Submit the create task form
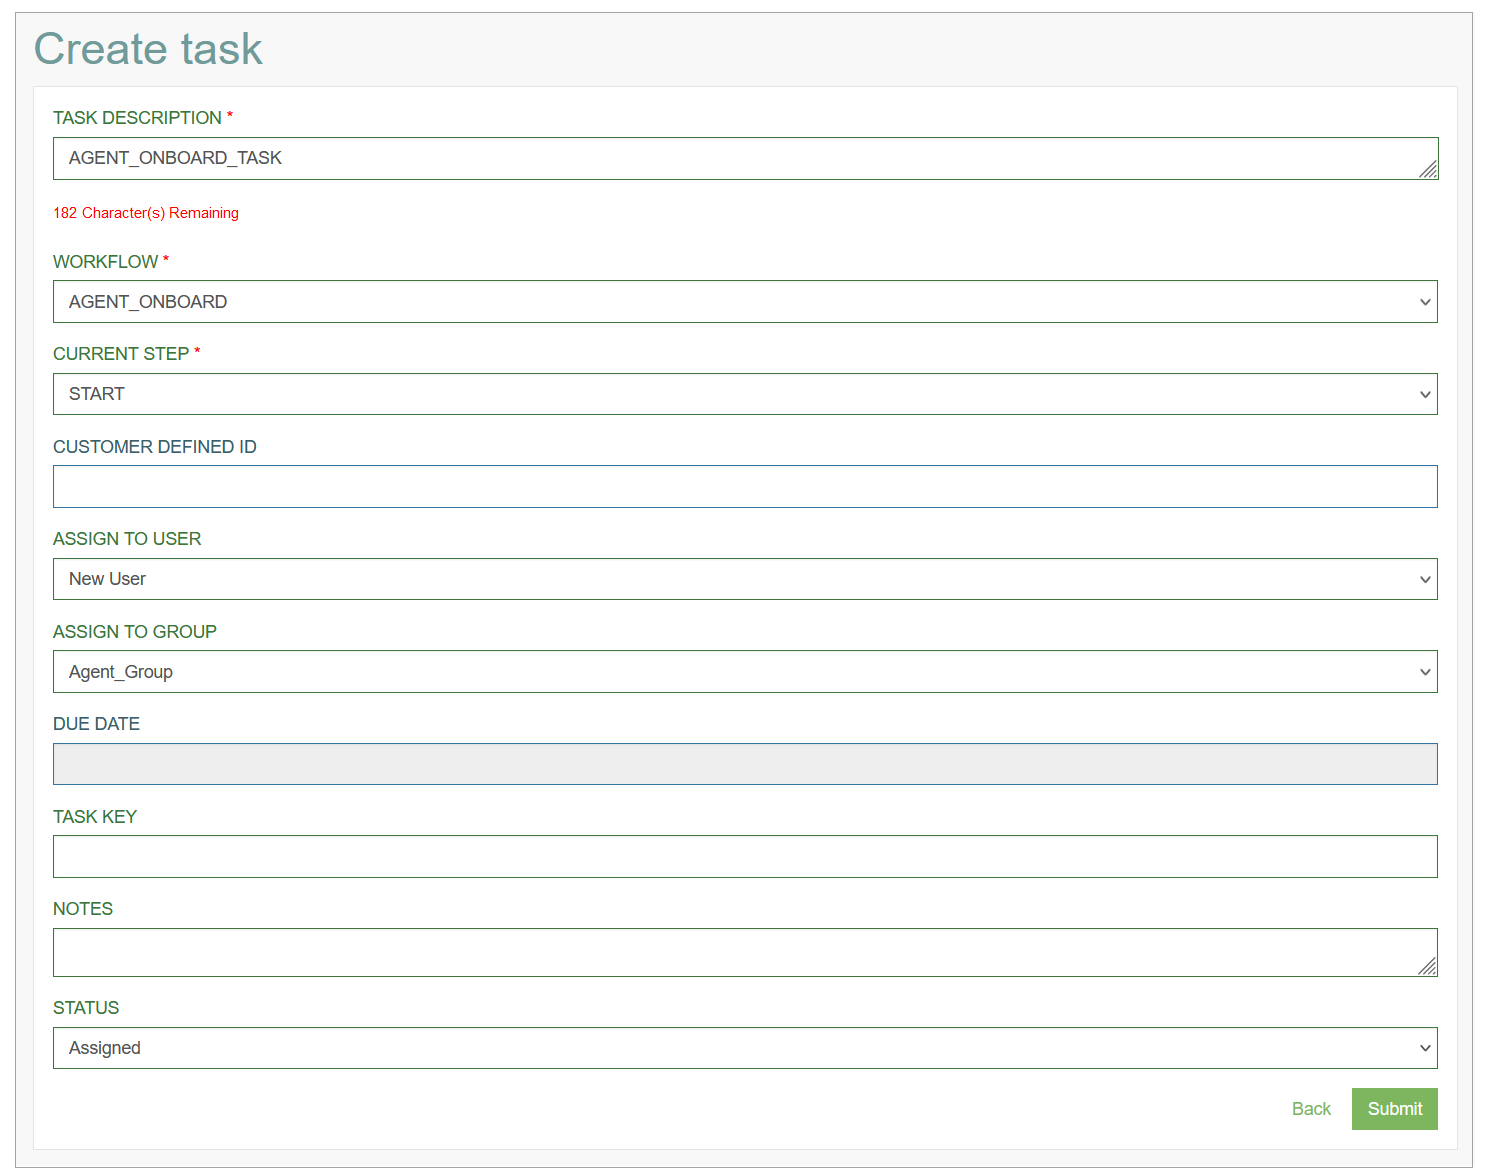 pos(1395,1109)
